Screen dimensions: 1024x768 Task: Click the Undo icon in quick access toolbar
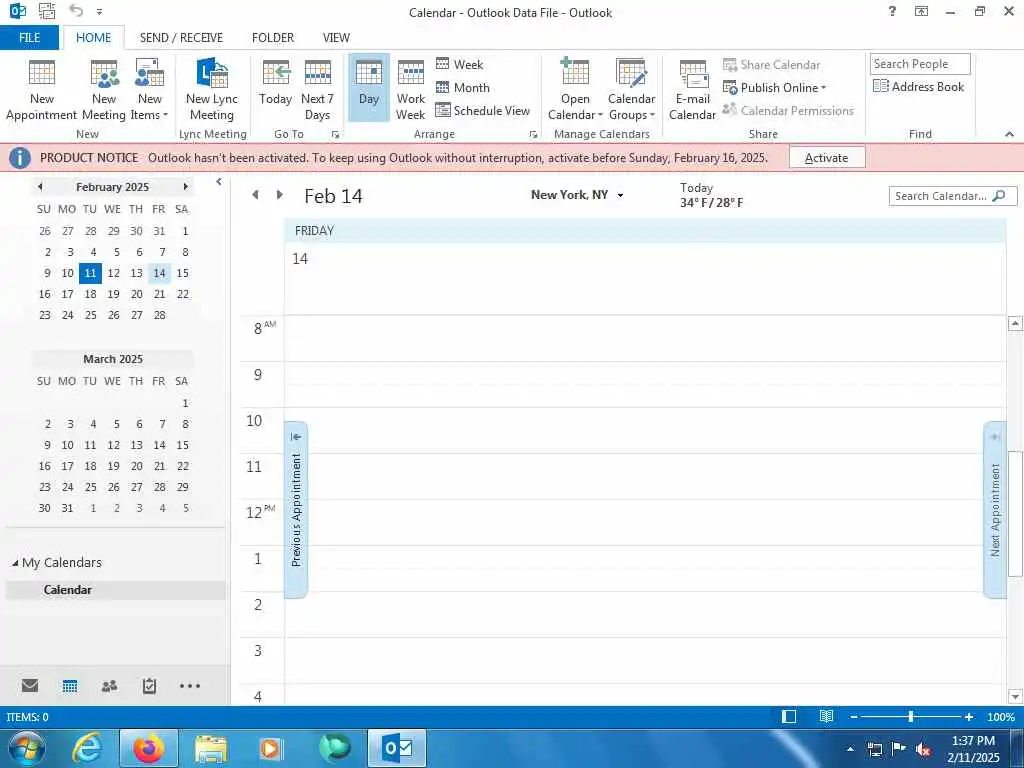click(x=76, y=11)
